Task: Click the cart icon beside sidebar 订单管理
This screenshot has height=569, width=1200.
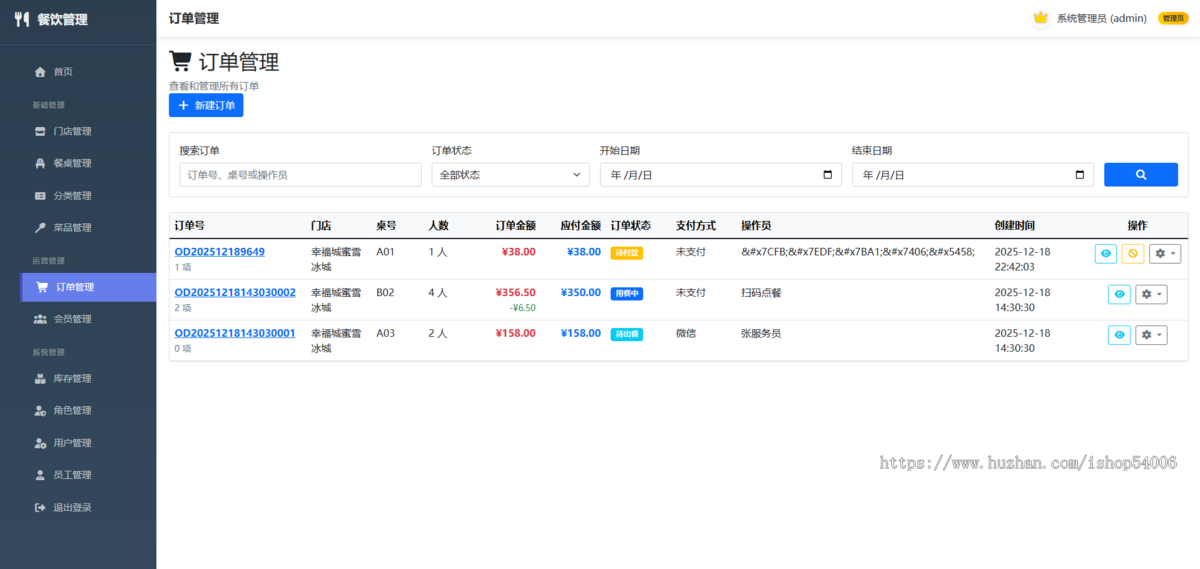Action: click(42, 287)
